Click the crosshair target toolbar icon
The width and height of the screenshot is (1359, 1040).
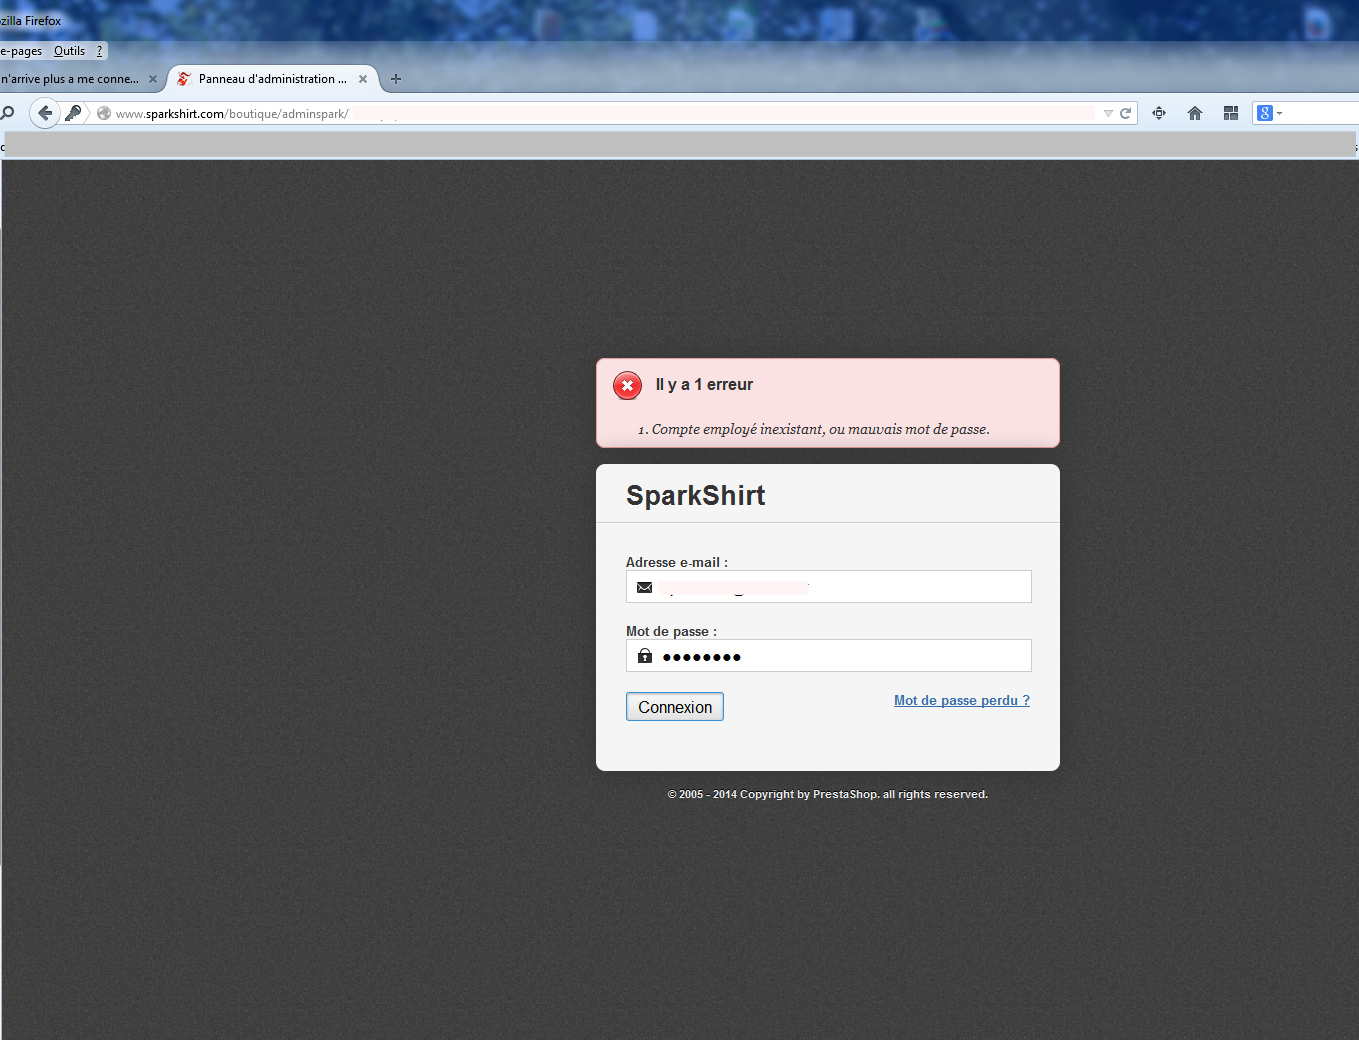point(1159,113)
